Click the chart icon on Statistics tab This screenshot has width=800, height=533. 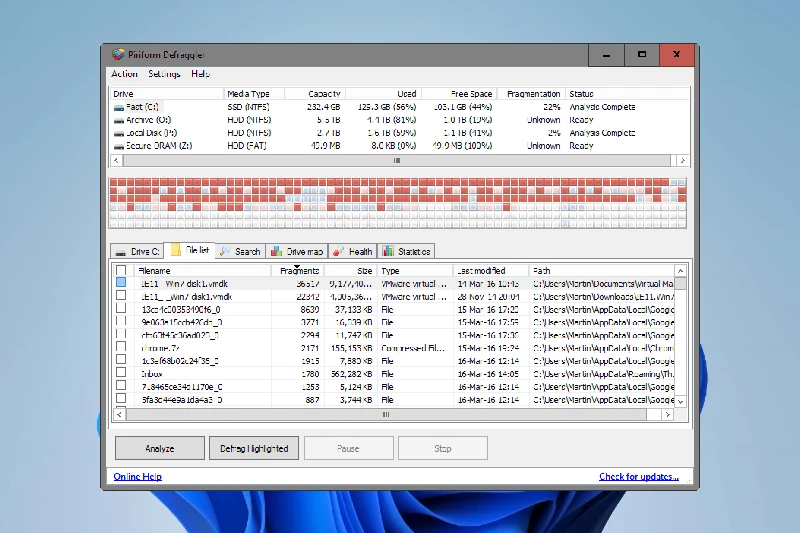(388, 251)
